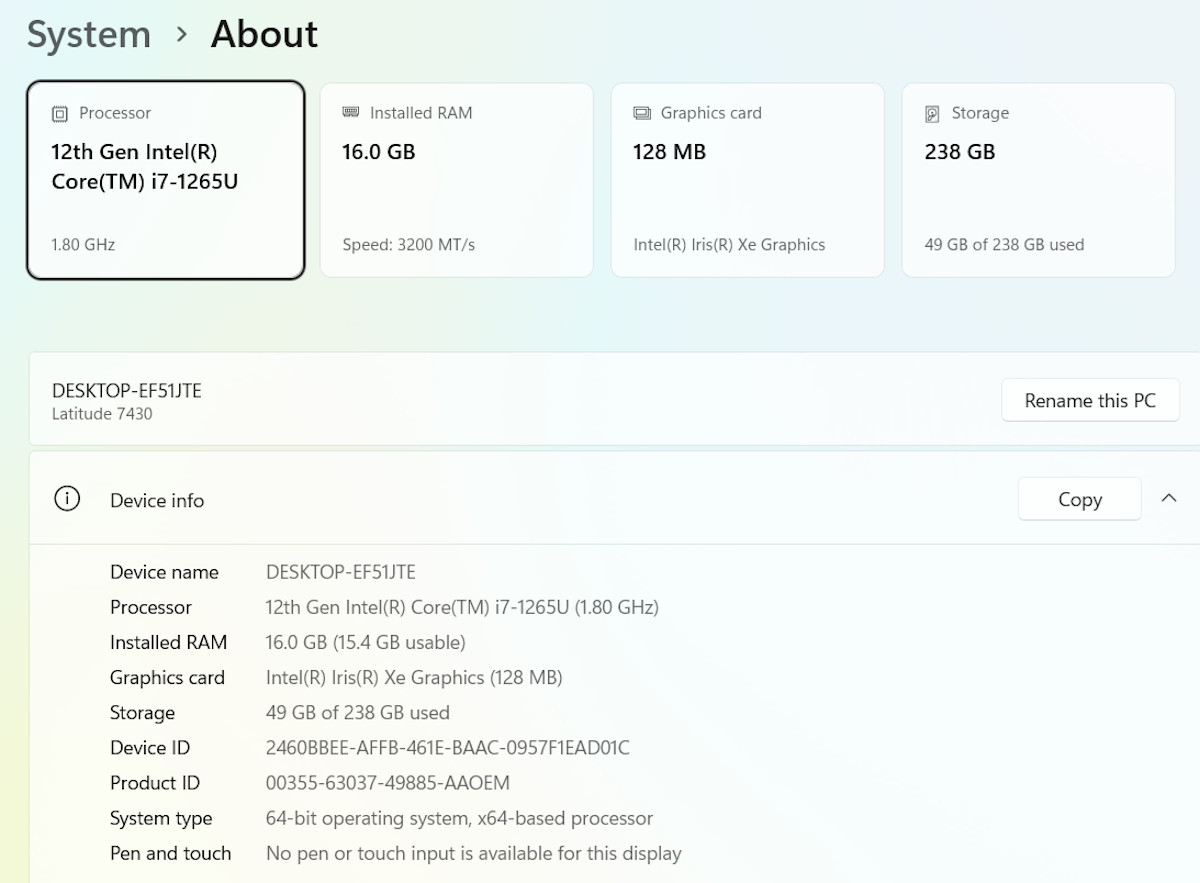The height and width of the screenshot is (883, 1200).
Task: Click the Device name value DESKTOP-EF51JTE
Action: click(x=341, y=572)
